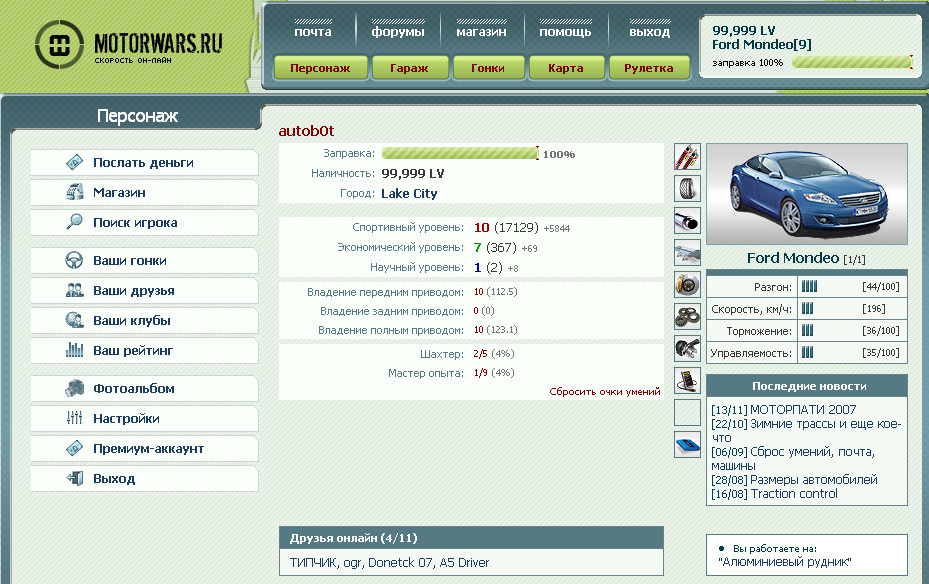The width and height of the screenshot is (929, 584).
Task: Click the empty car part slot
Action: 687,413
